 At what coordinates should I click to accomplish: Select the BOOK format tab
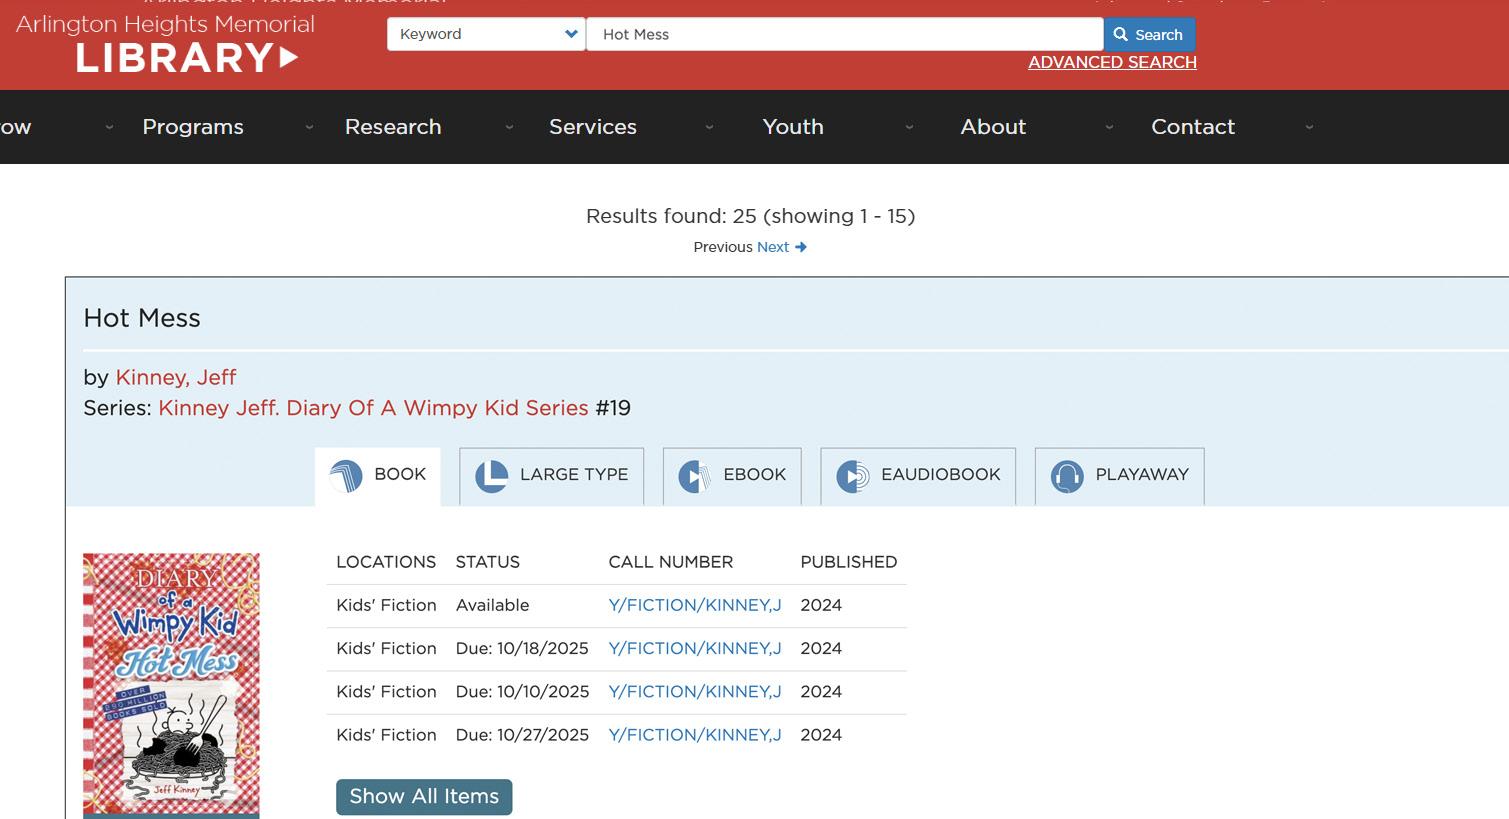click(378, 476)
